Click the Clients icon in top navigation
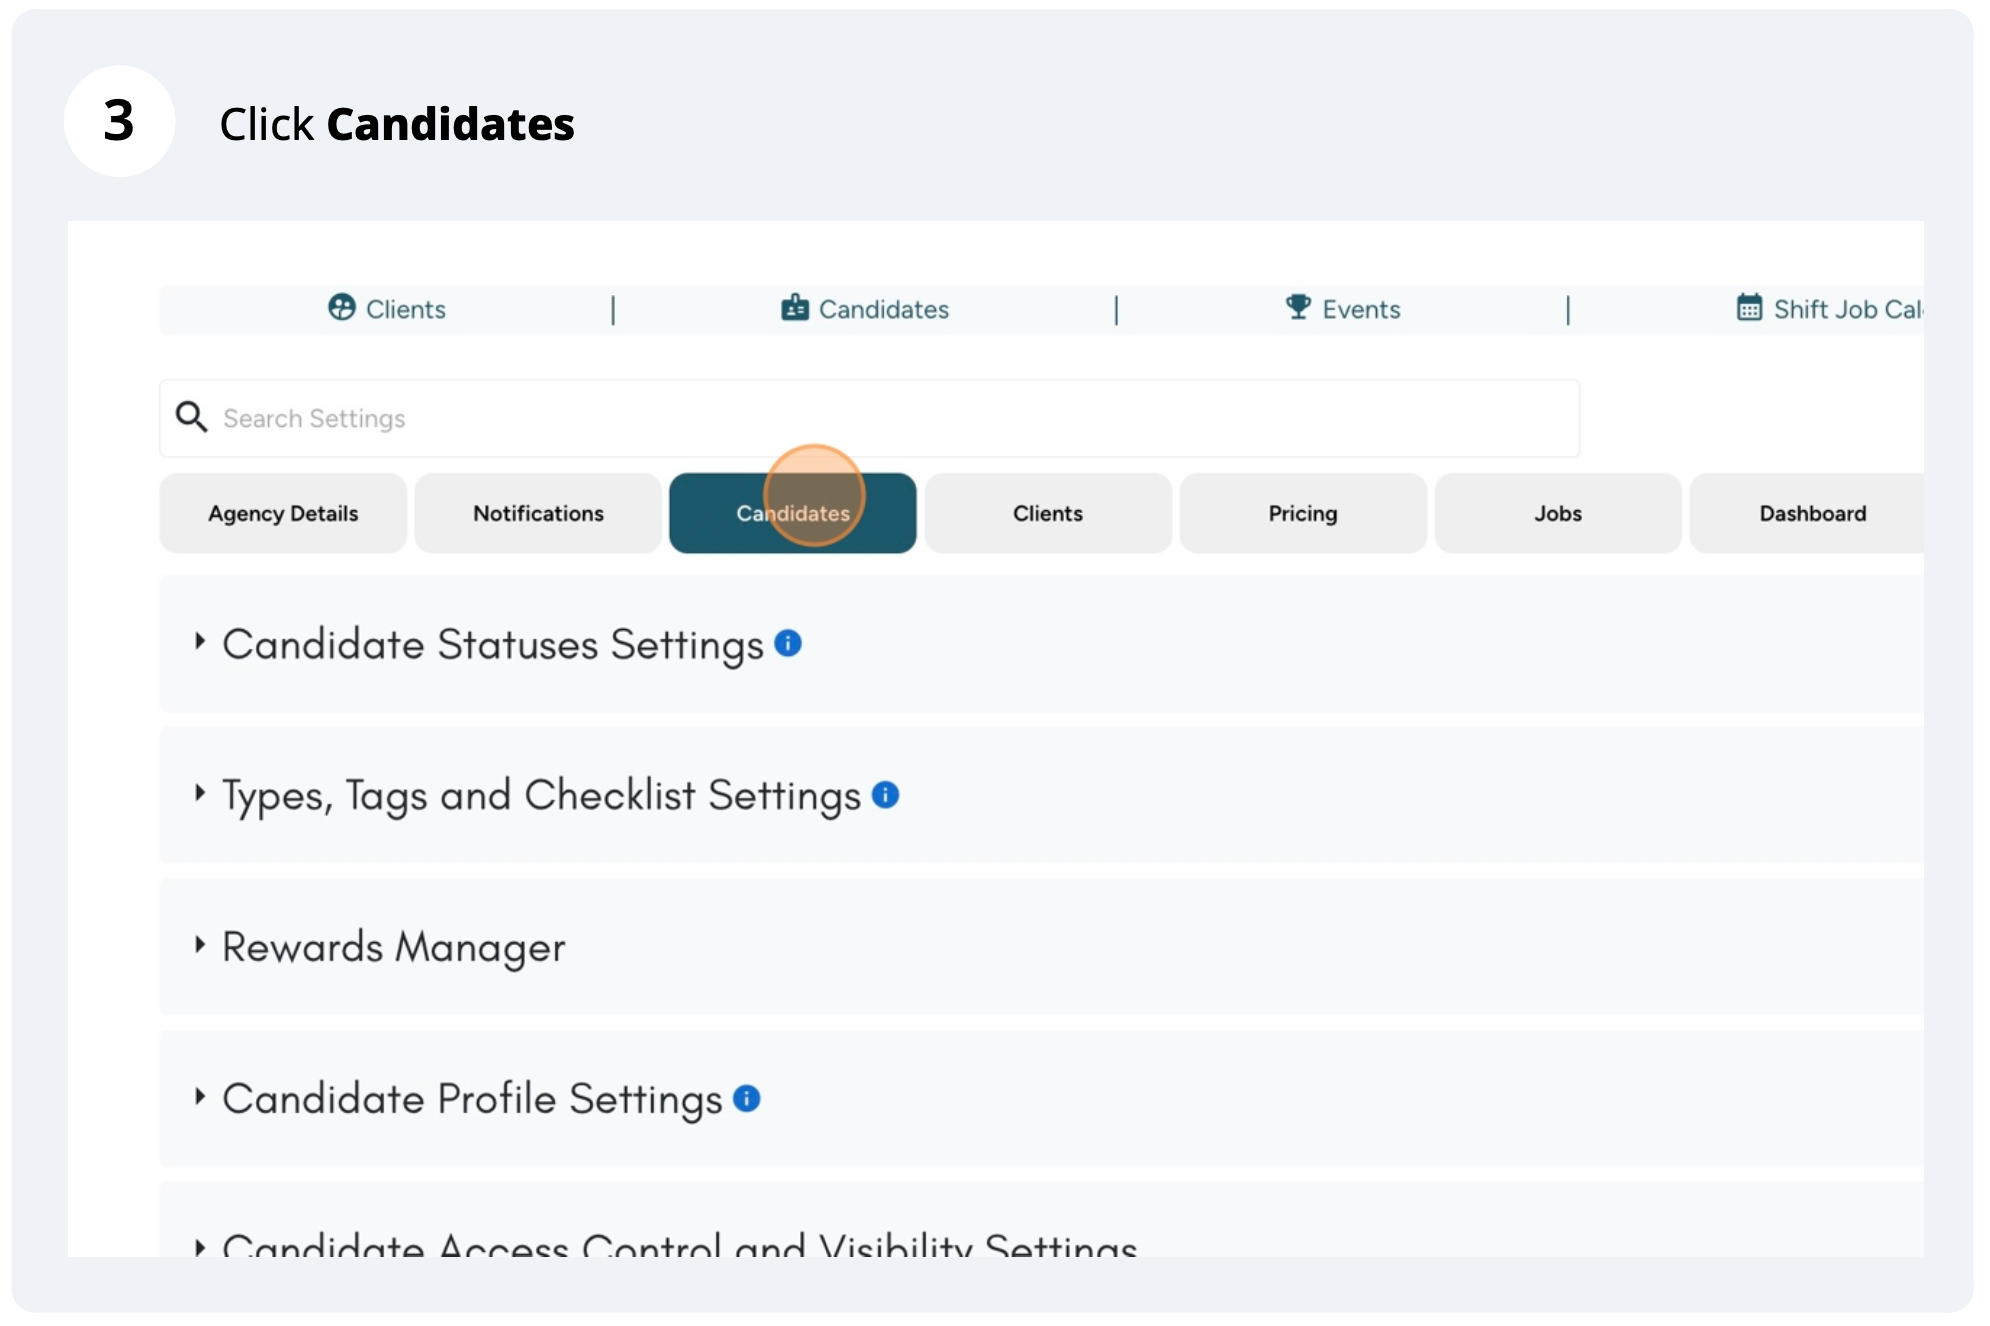 342,309
